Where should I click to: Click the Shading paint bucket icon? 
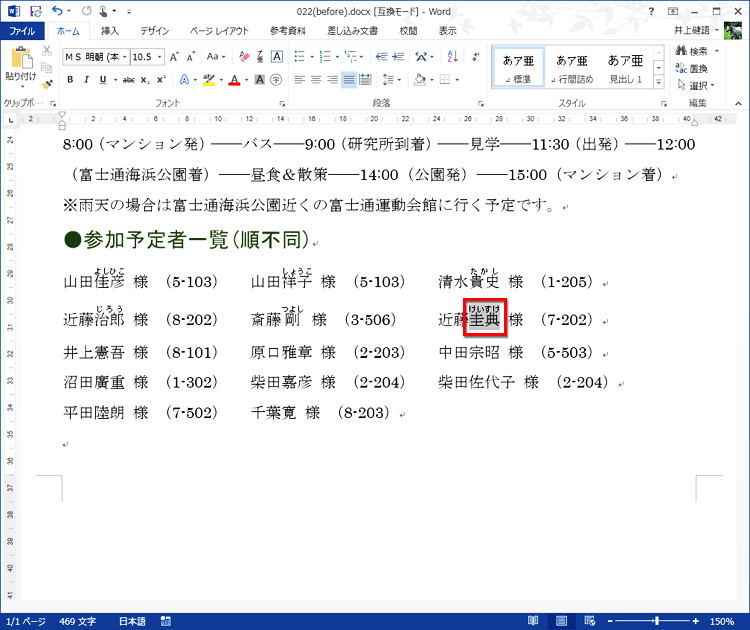419,79
